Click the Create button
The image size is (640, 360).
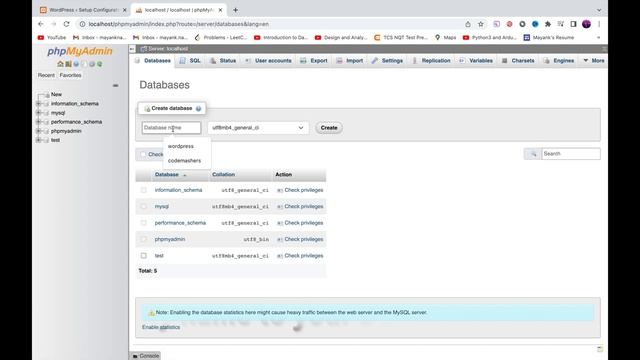329,128
